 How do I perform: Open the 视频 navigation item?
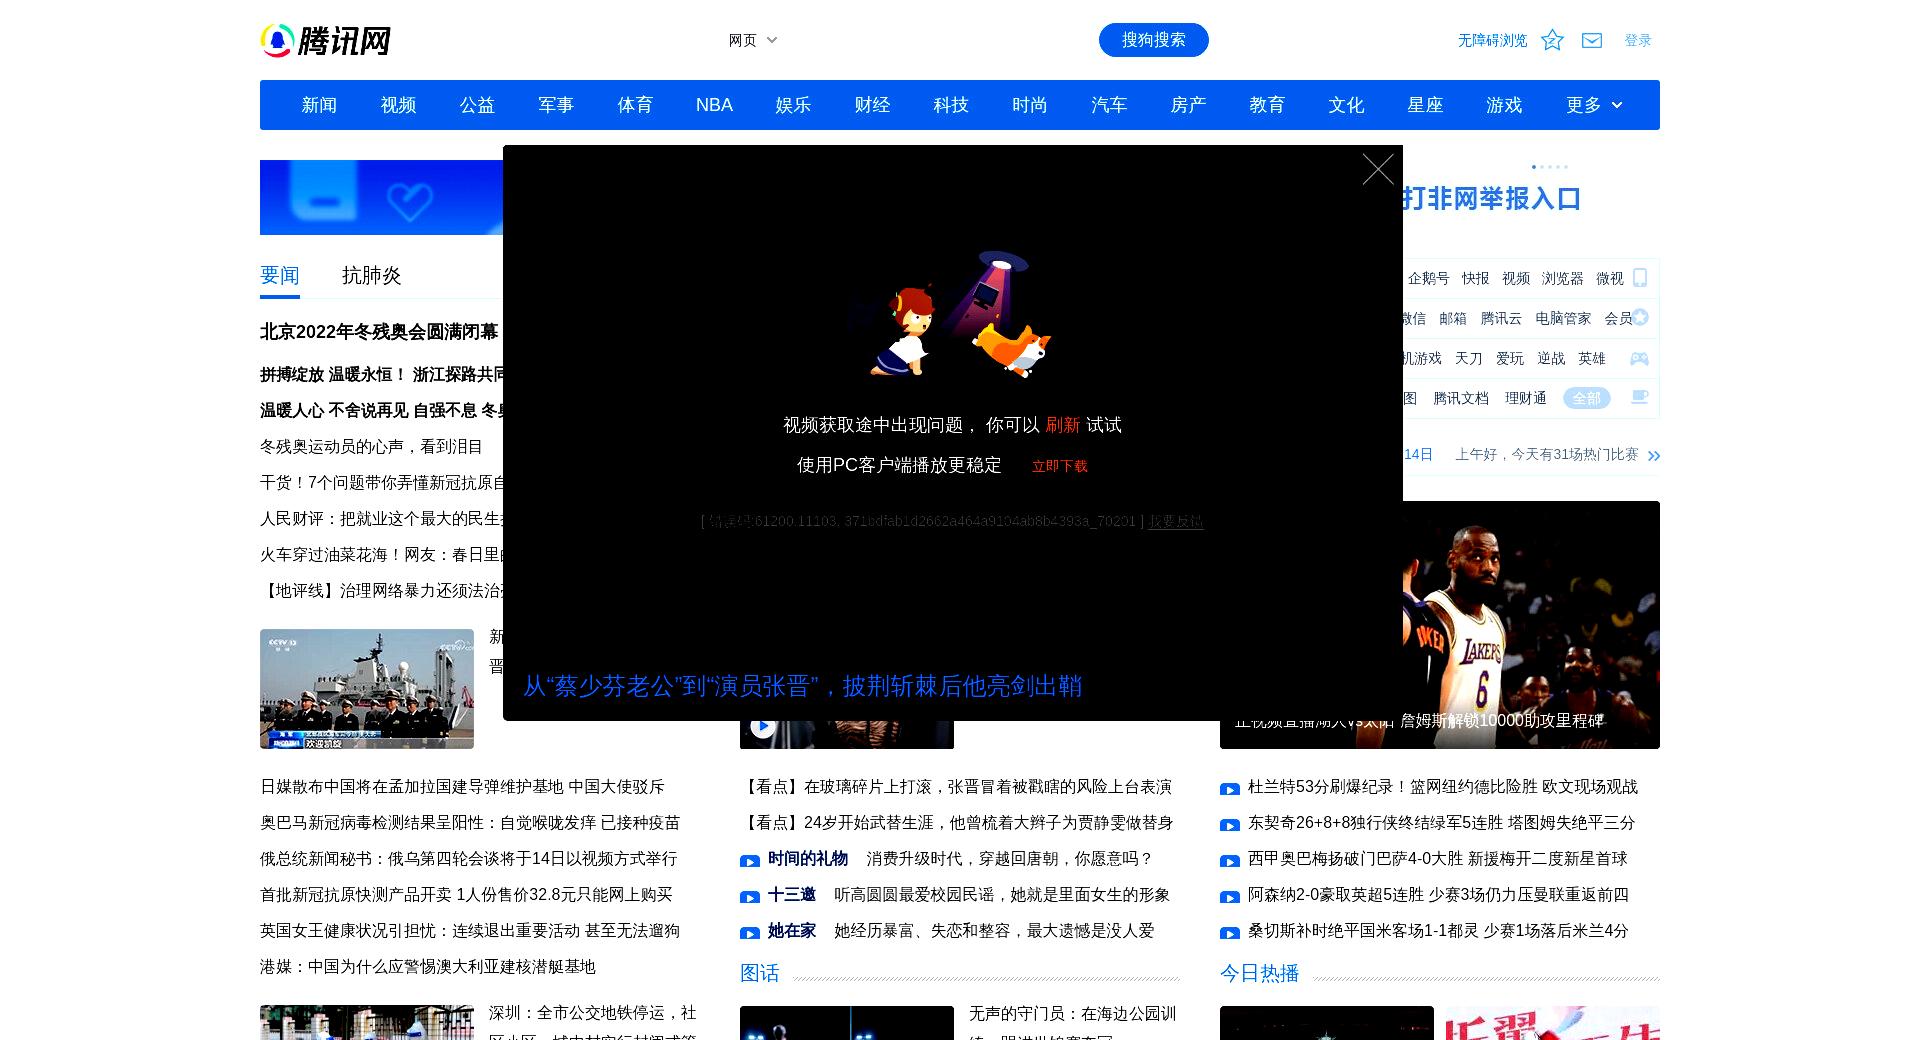pos(398,105)
